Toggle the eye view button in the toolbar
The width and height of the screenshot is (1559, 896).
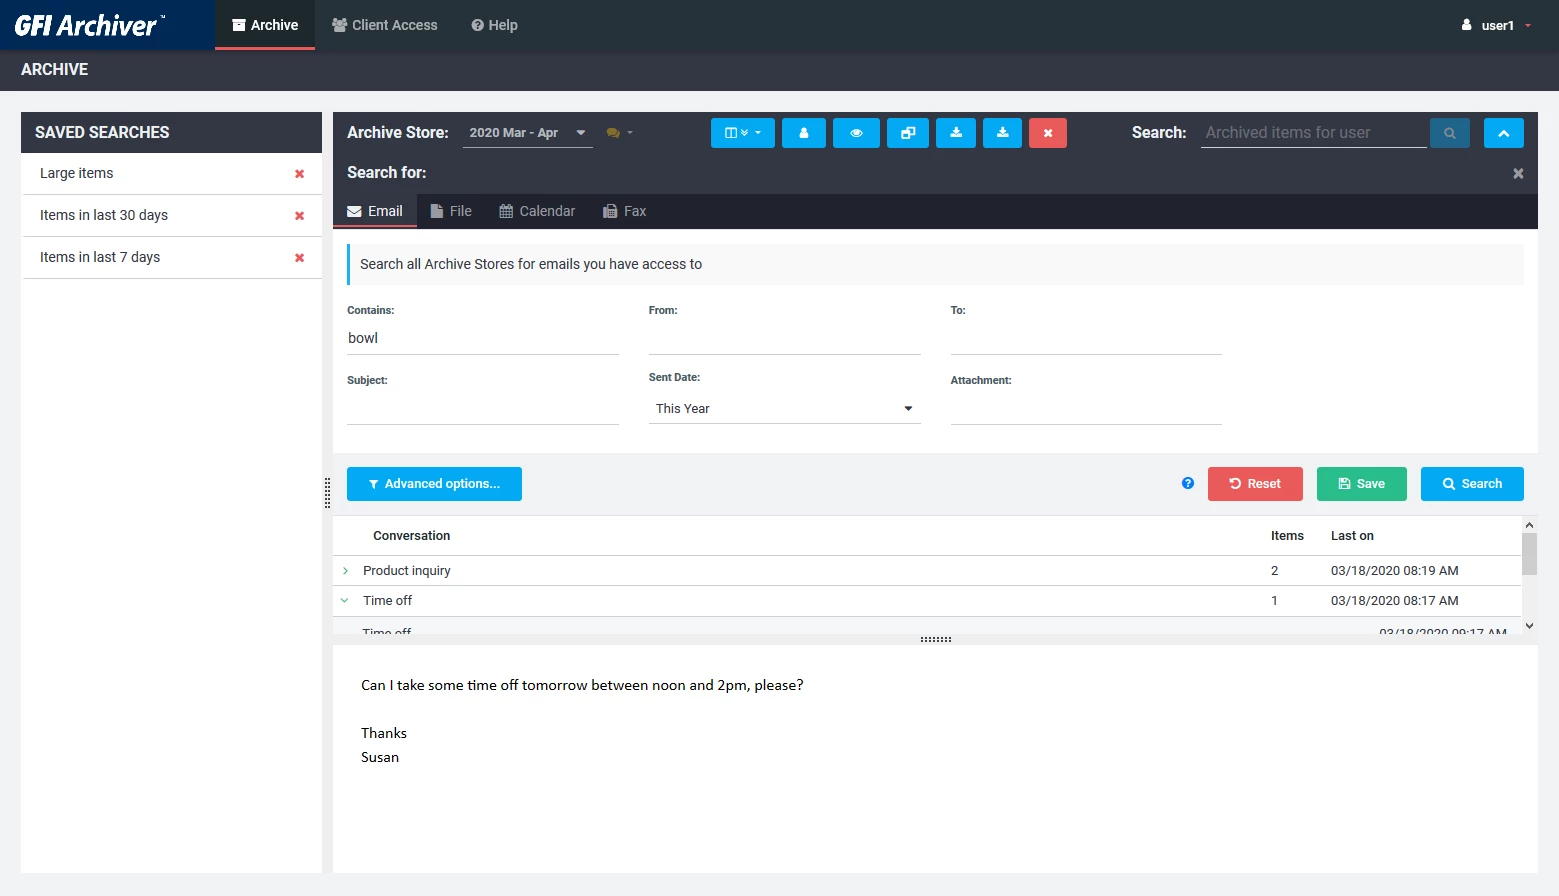coord(856,133)
